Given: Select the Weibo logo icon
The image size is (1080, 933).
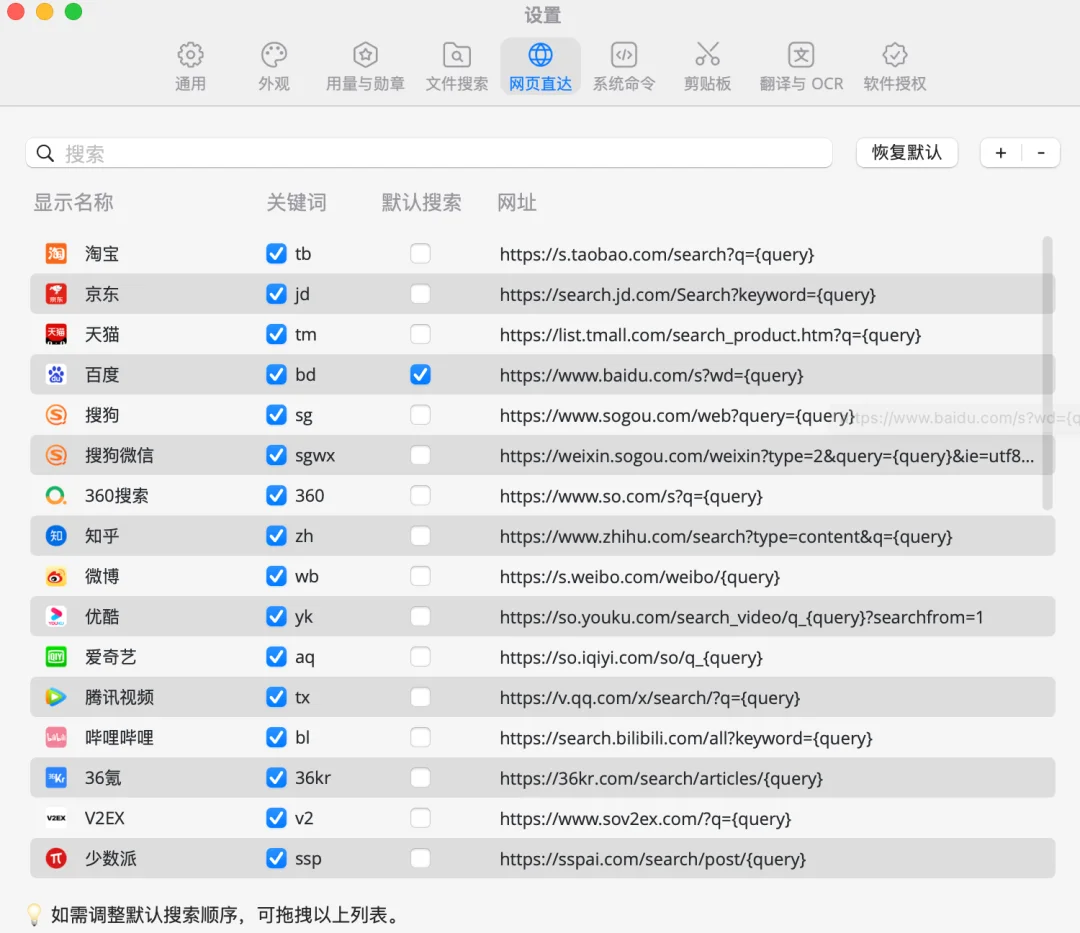Looking at the screenshot, I should pyautogui.click(x=56, y=577).
